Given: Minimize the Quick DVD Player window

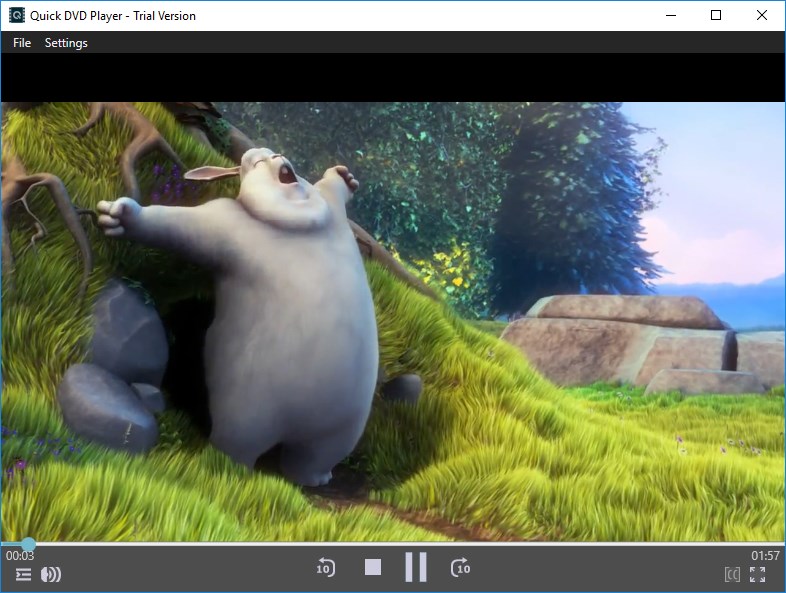Looking at the screenshot, I should tap(671, 16).
